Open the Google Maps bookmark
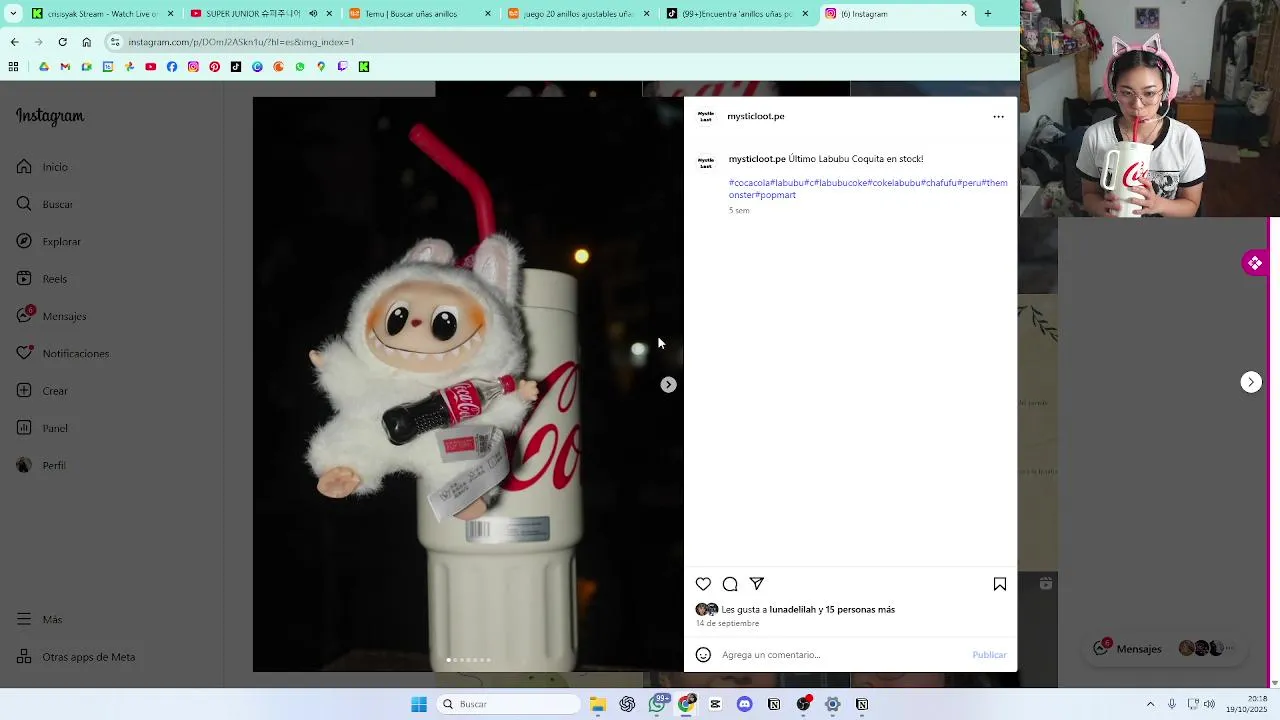 pyautogui.click(x=321, y=67)
